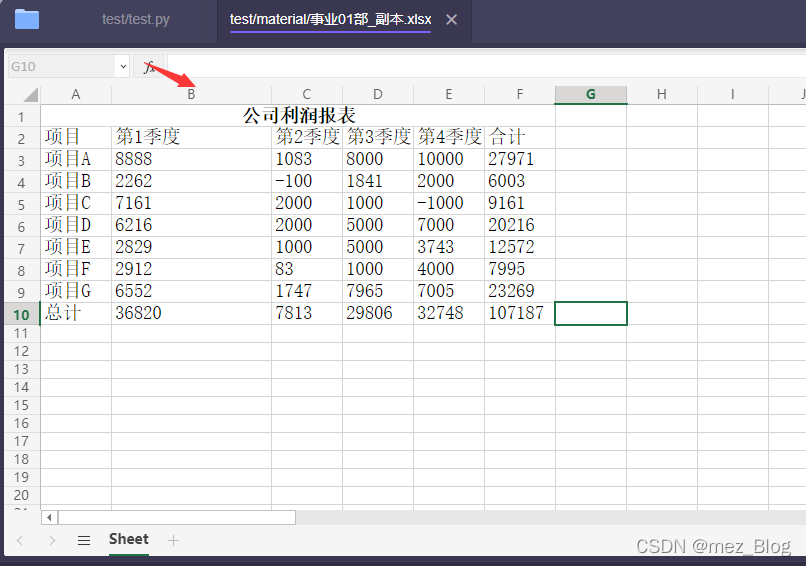Click the 项目D cell

pyautogui.click(x=76, y=226)
